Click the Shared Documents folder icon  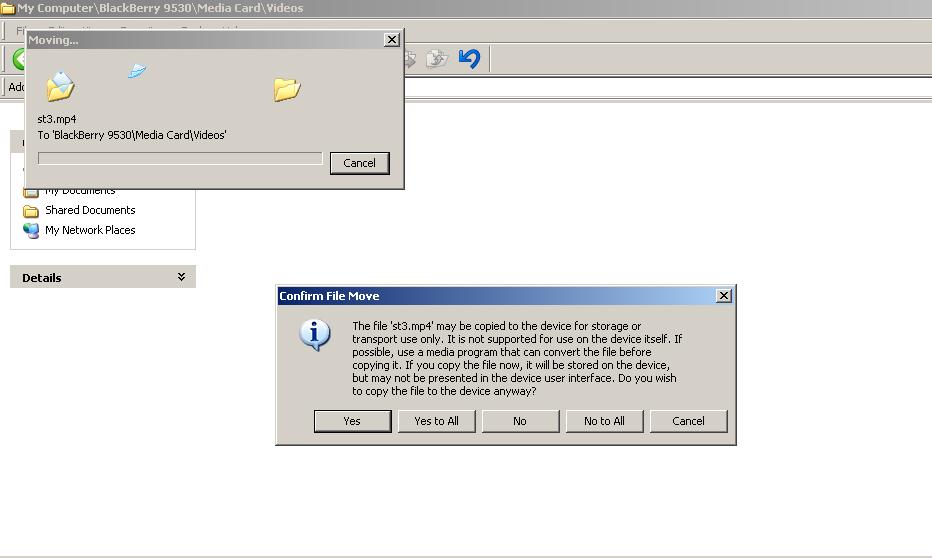[31, 211]
